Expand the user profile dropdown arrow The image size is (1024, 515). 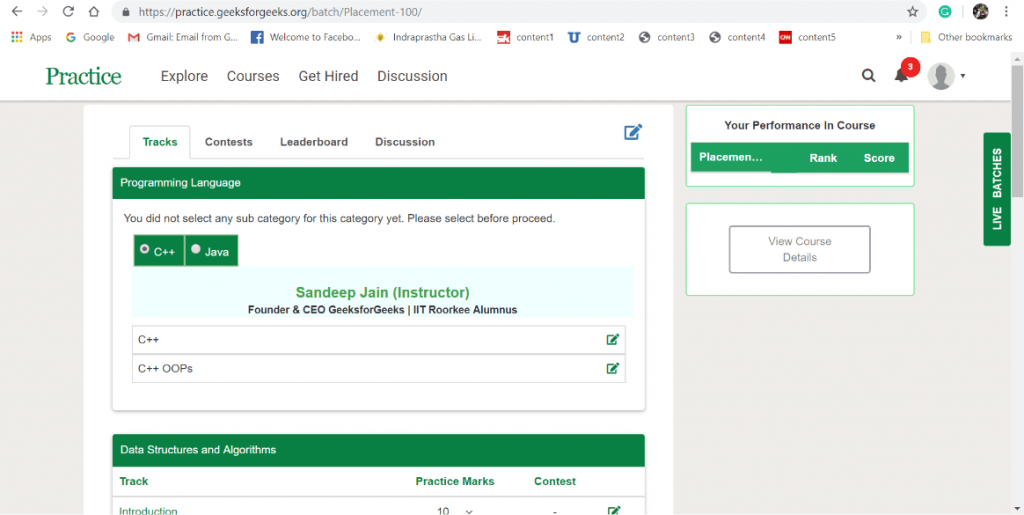(963, 76)
